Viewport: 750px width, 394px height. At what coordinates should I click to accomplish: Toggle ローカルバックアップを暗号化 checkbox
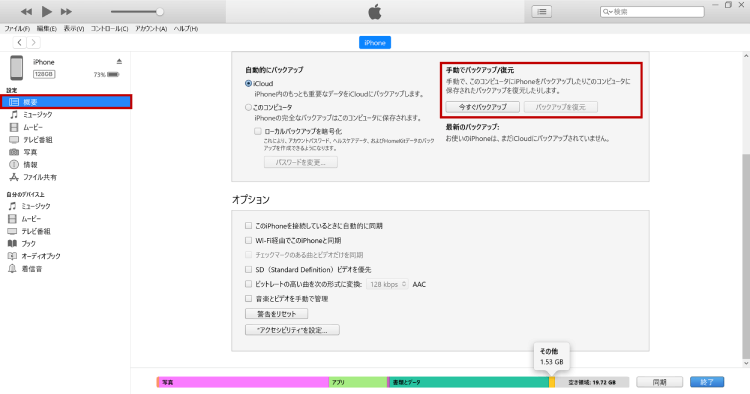258,131
